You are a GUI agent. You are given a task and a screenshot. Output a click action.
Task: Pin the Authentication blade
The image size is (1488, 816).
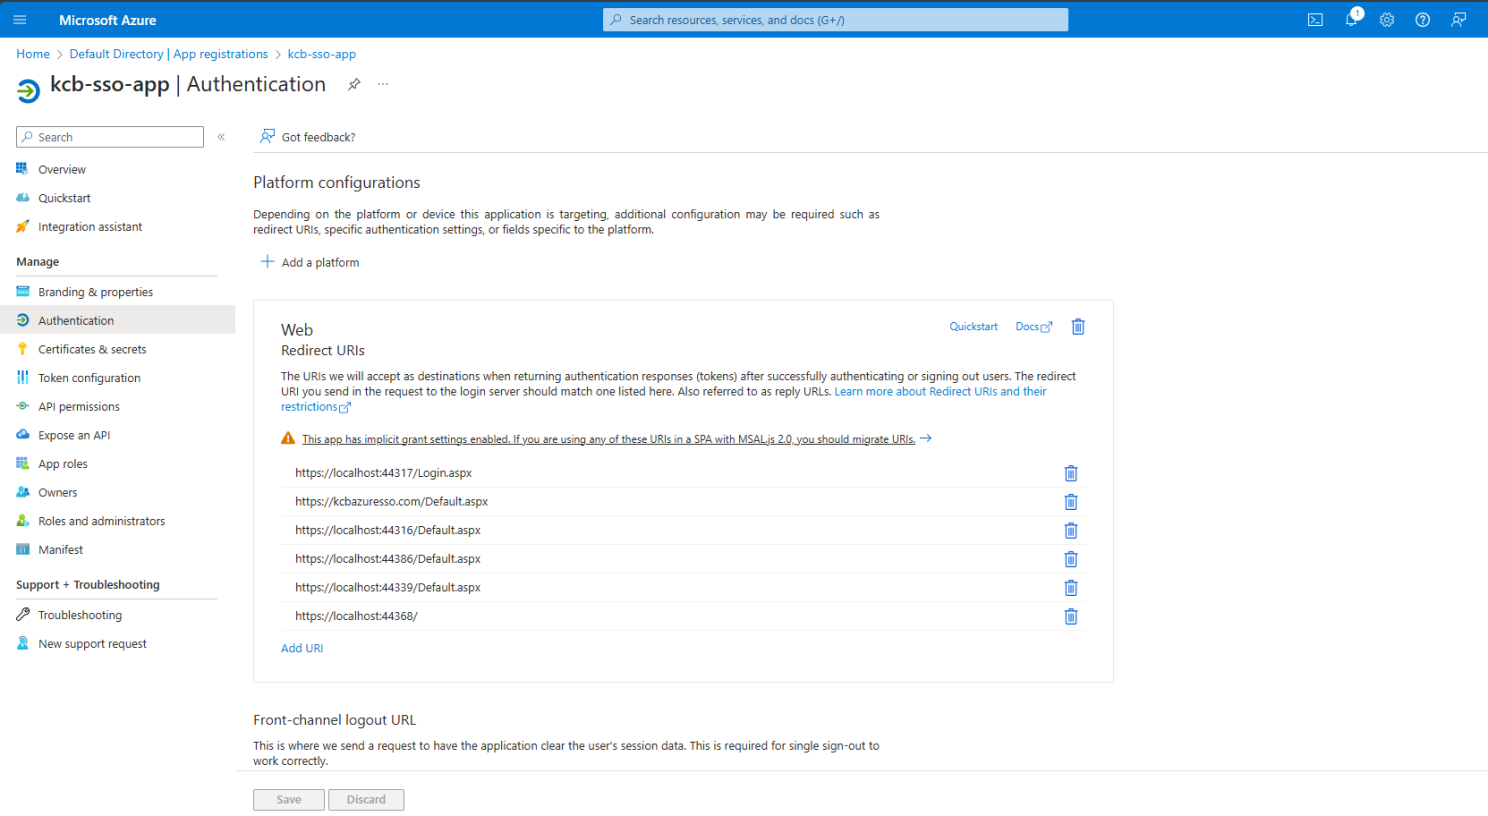point(354,85)
